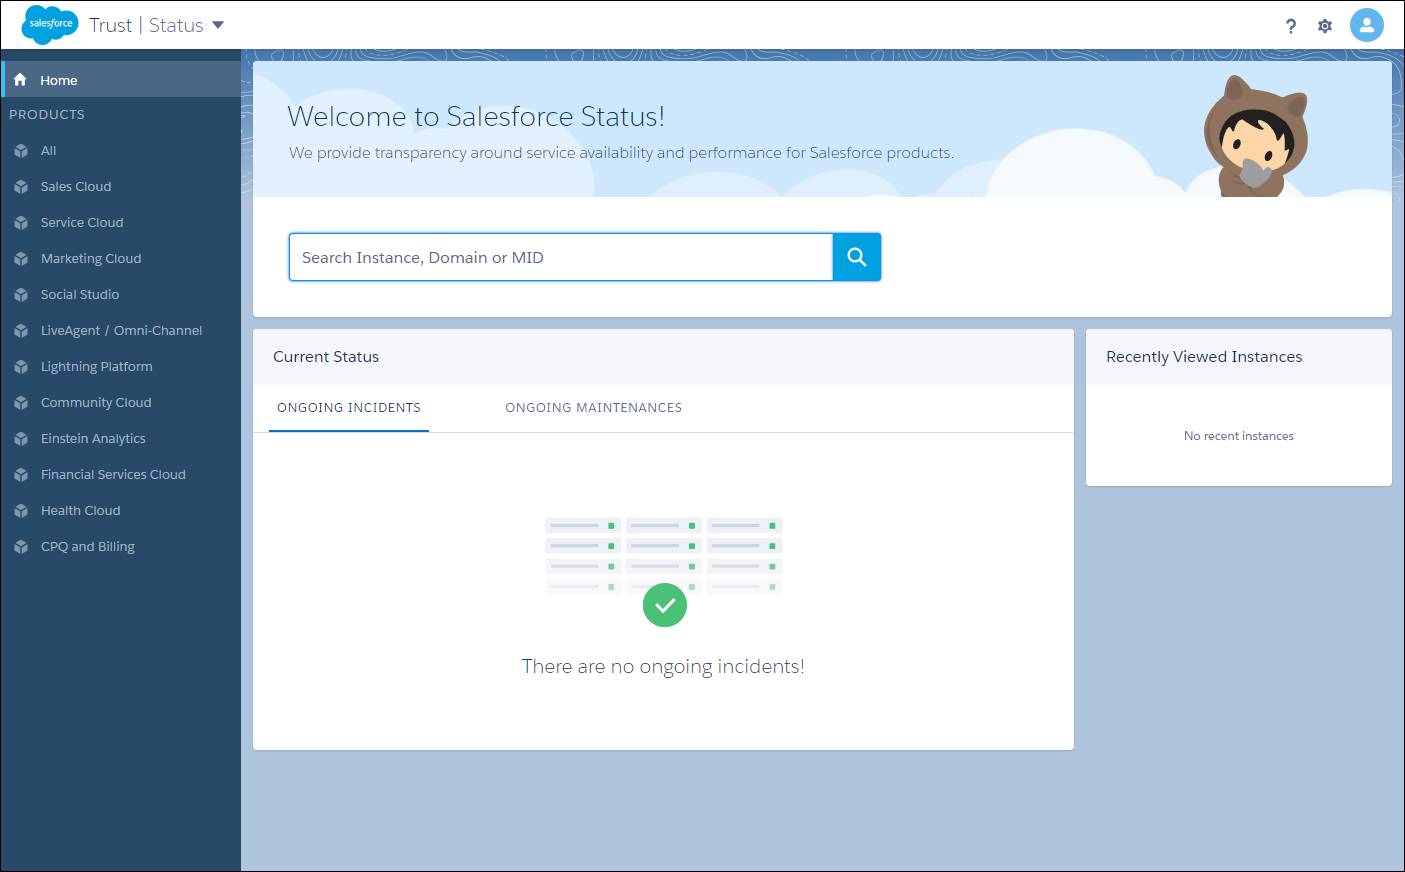Click the cube icon next to Service Cloud
The image size is (1405, 872).
point(21,223)
